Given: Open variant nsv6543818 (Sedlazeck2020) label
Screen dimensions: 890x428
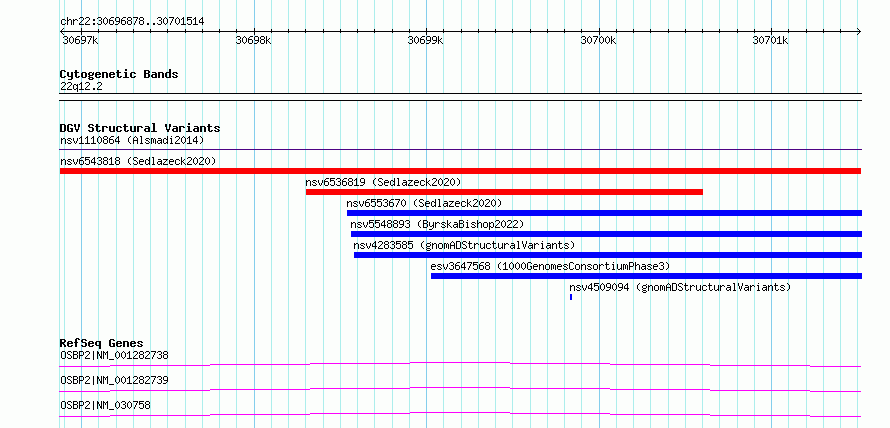Looking at the screenshot, I should pos(138,161).
